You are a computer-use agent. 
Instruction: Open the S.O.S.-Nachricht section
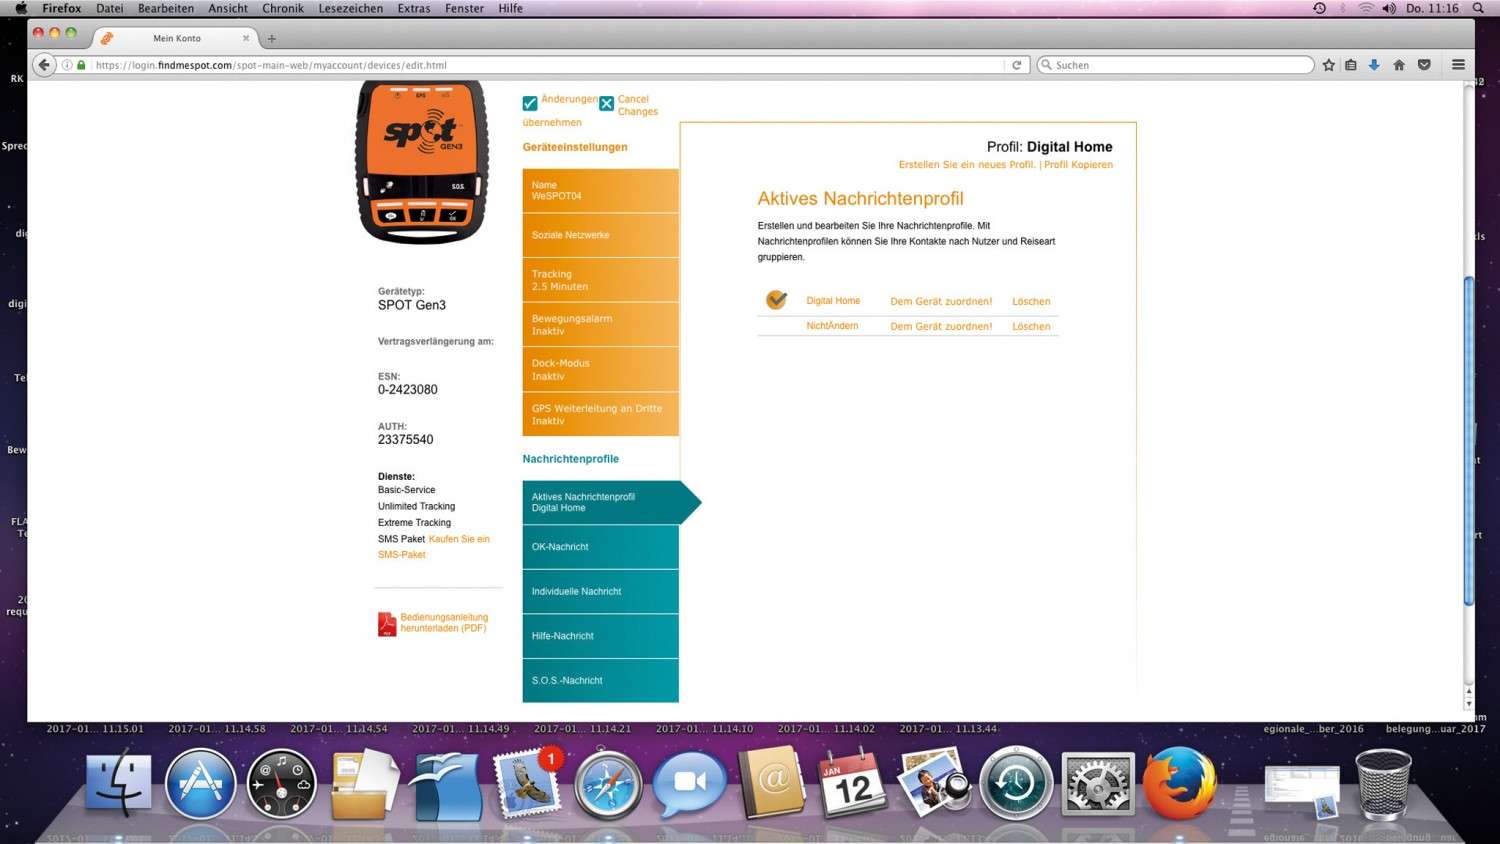coord(600,680)
